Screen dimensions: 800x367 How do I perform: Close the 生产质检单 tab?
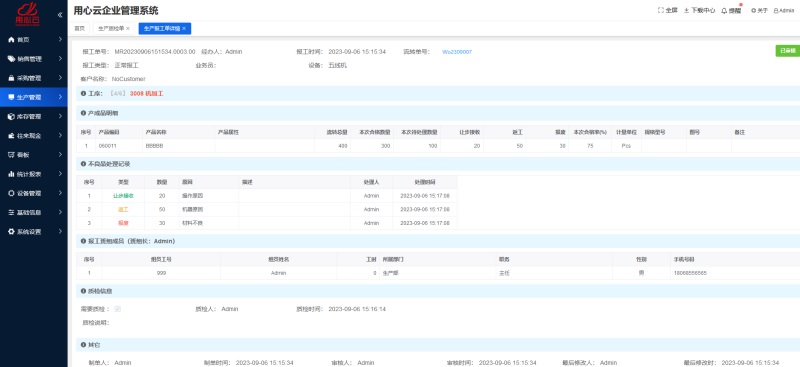point(128,29)
